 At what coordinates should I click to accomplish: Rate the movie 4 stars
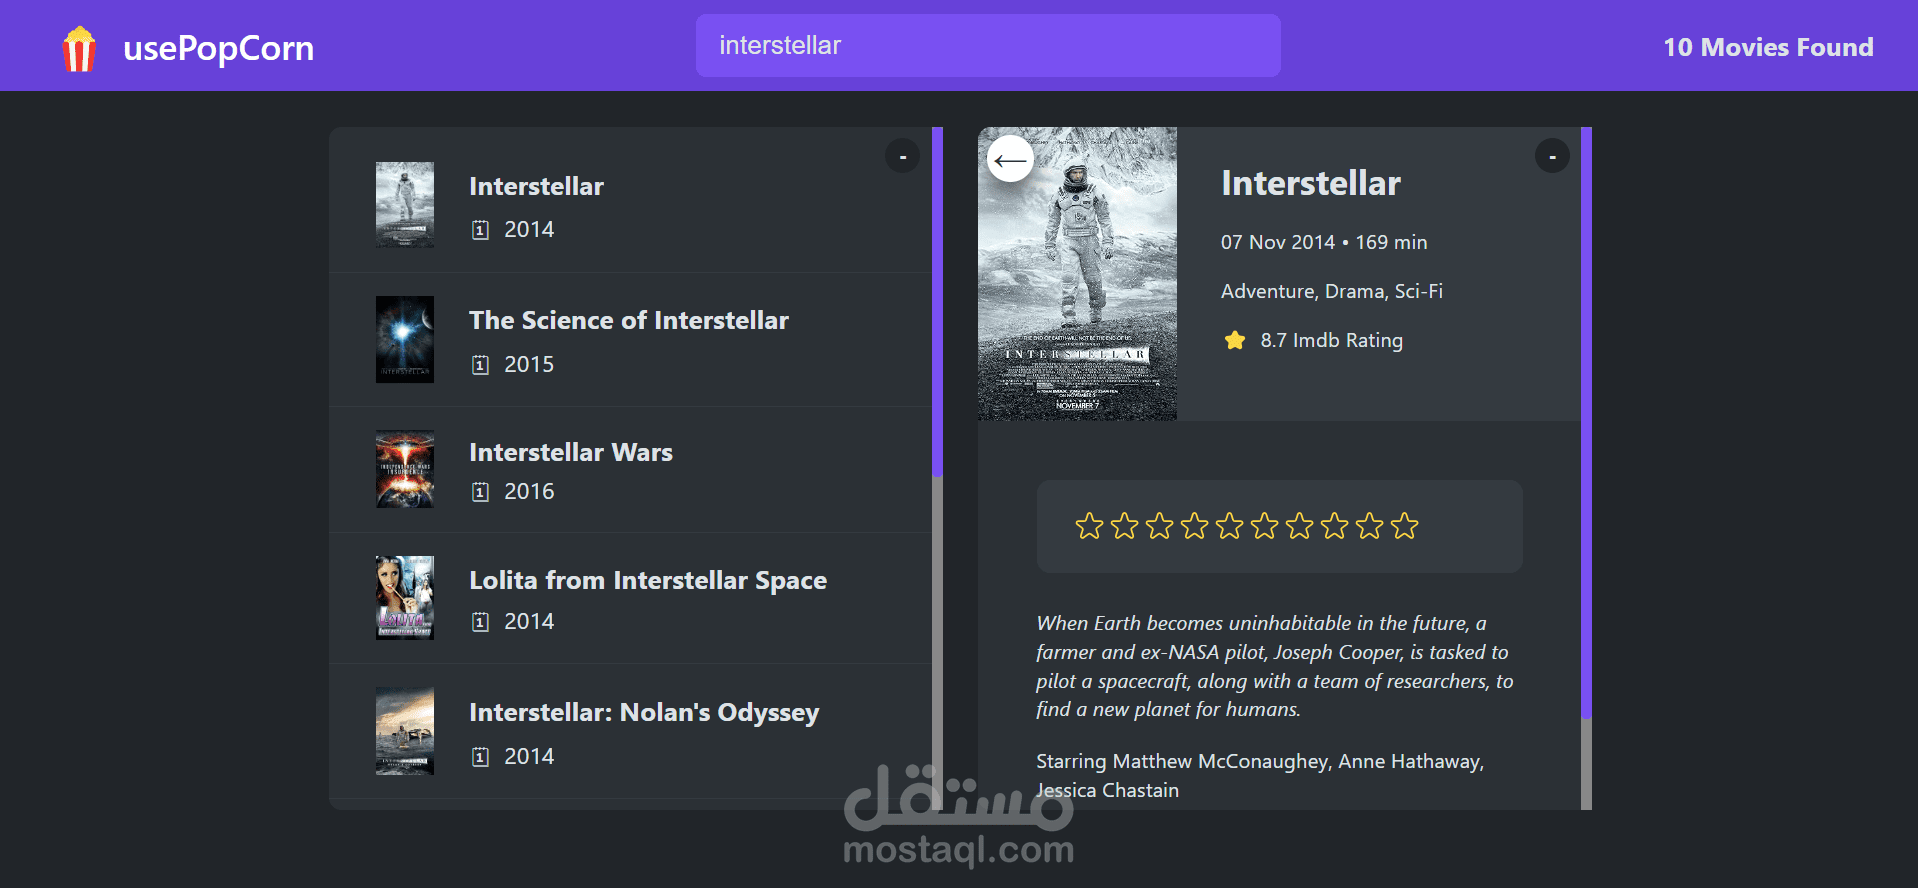click(1194, 526)
